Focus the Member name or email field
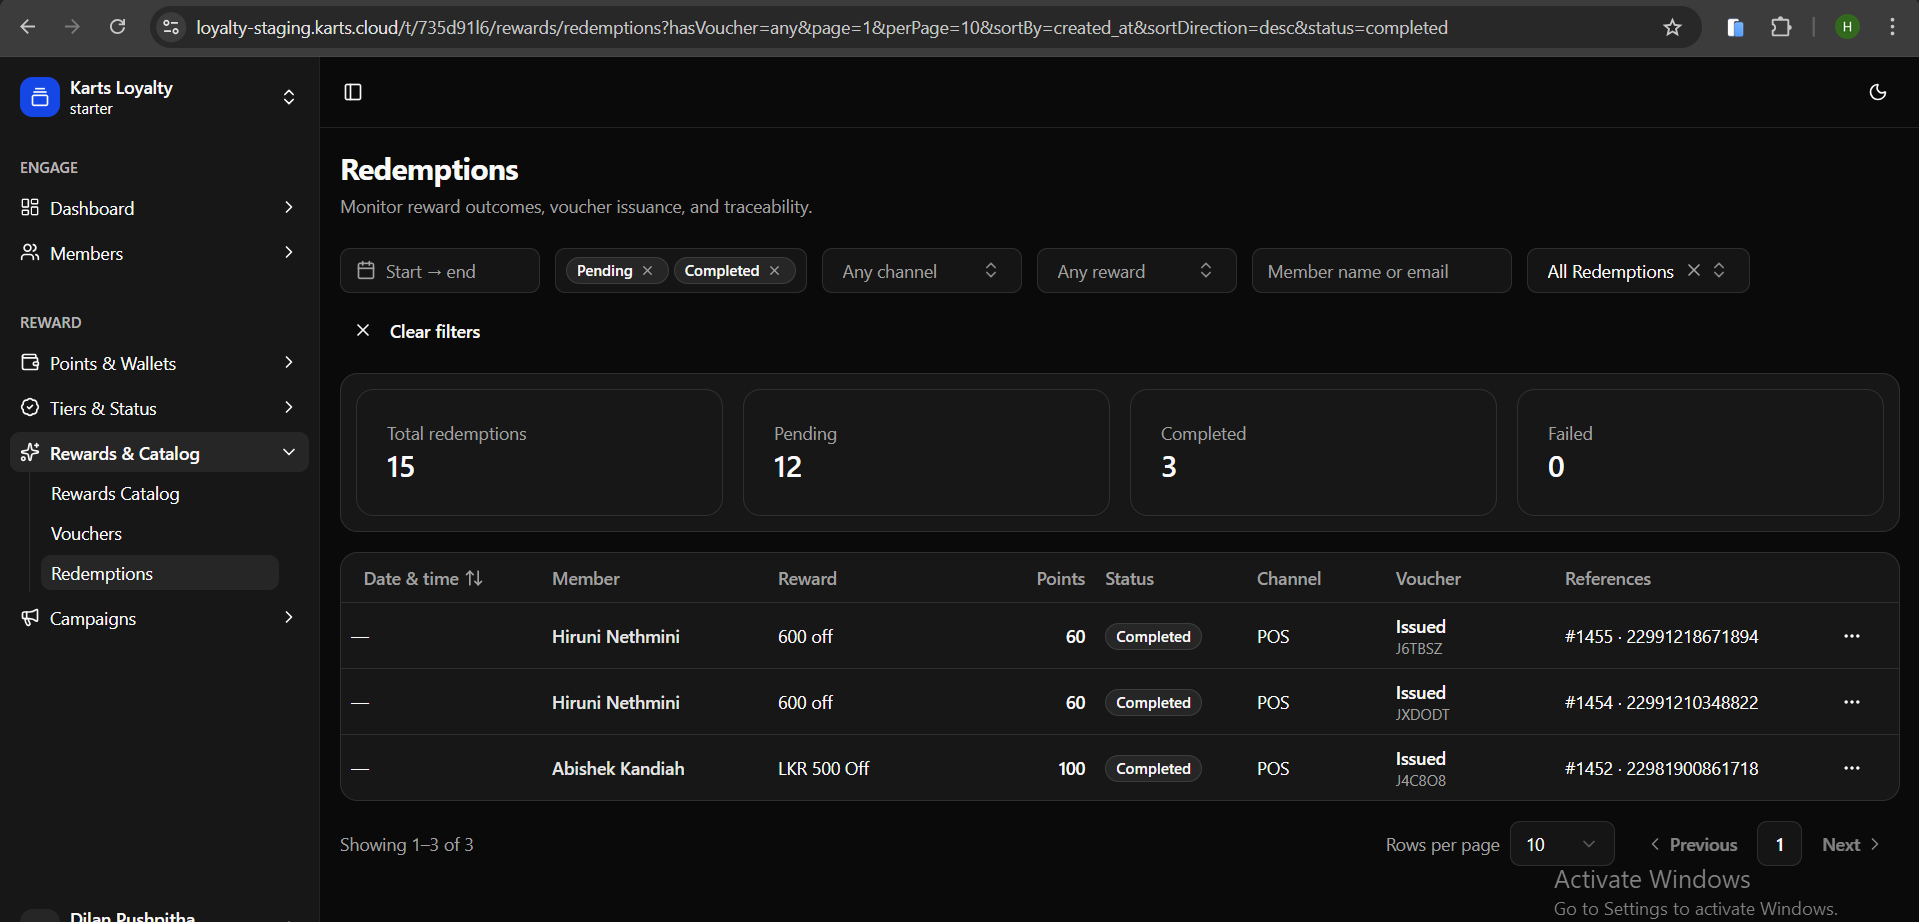The height and width of the screenshot is (922, 1919). coord(1380,271)
